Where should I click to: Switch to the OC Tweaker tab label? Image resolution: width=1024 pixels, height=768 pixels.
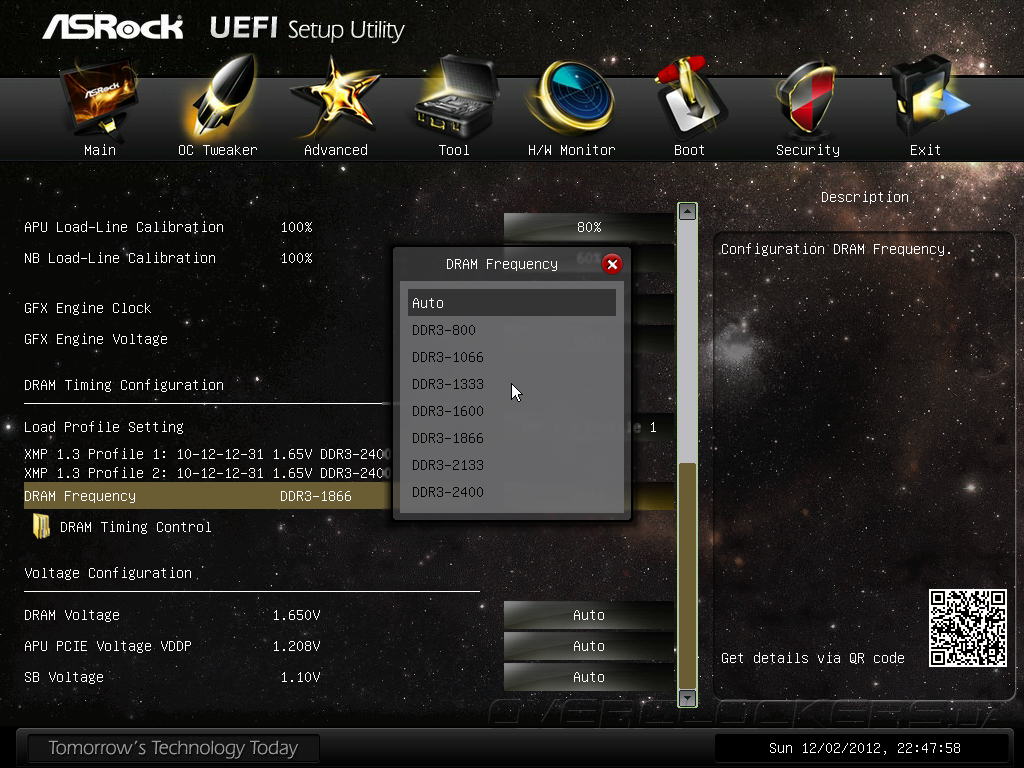[x=217, y=150]
